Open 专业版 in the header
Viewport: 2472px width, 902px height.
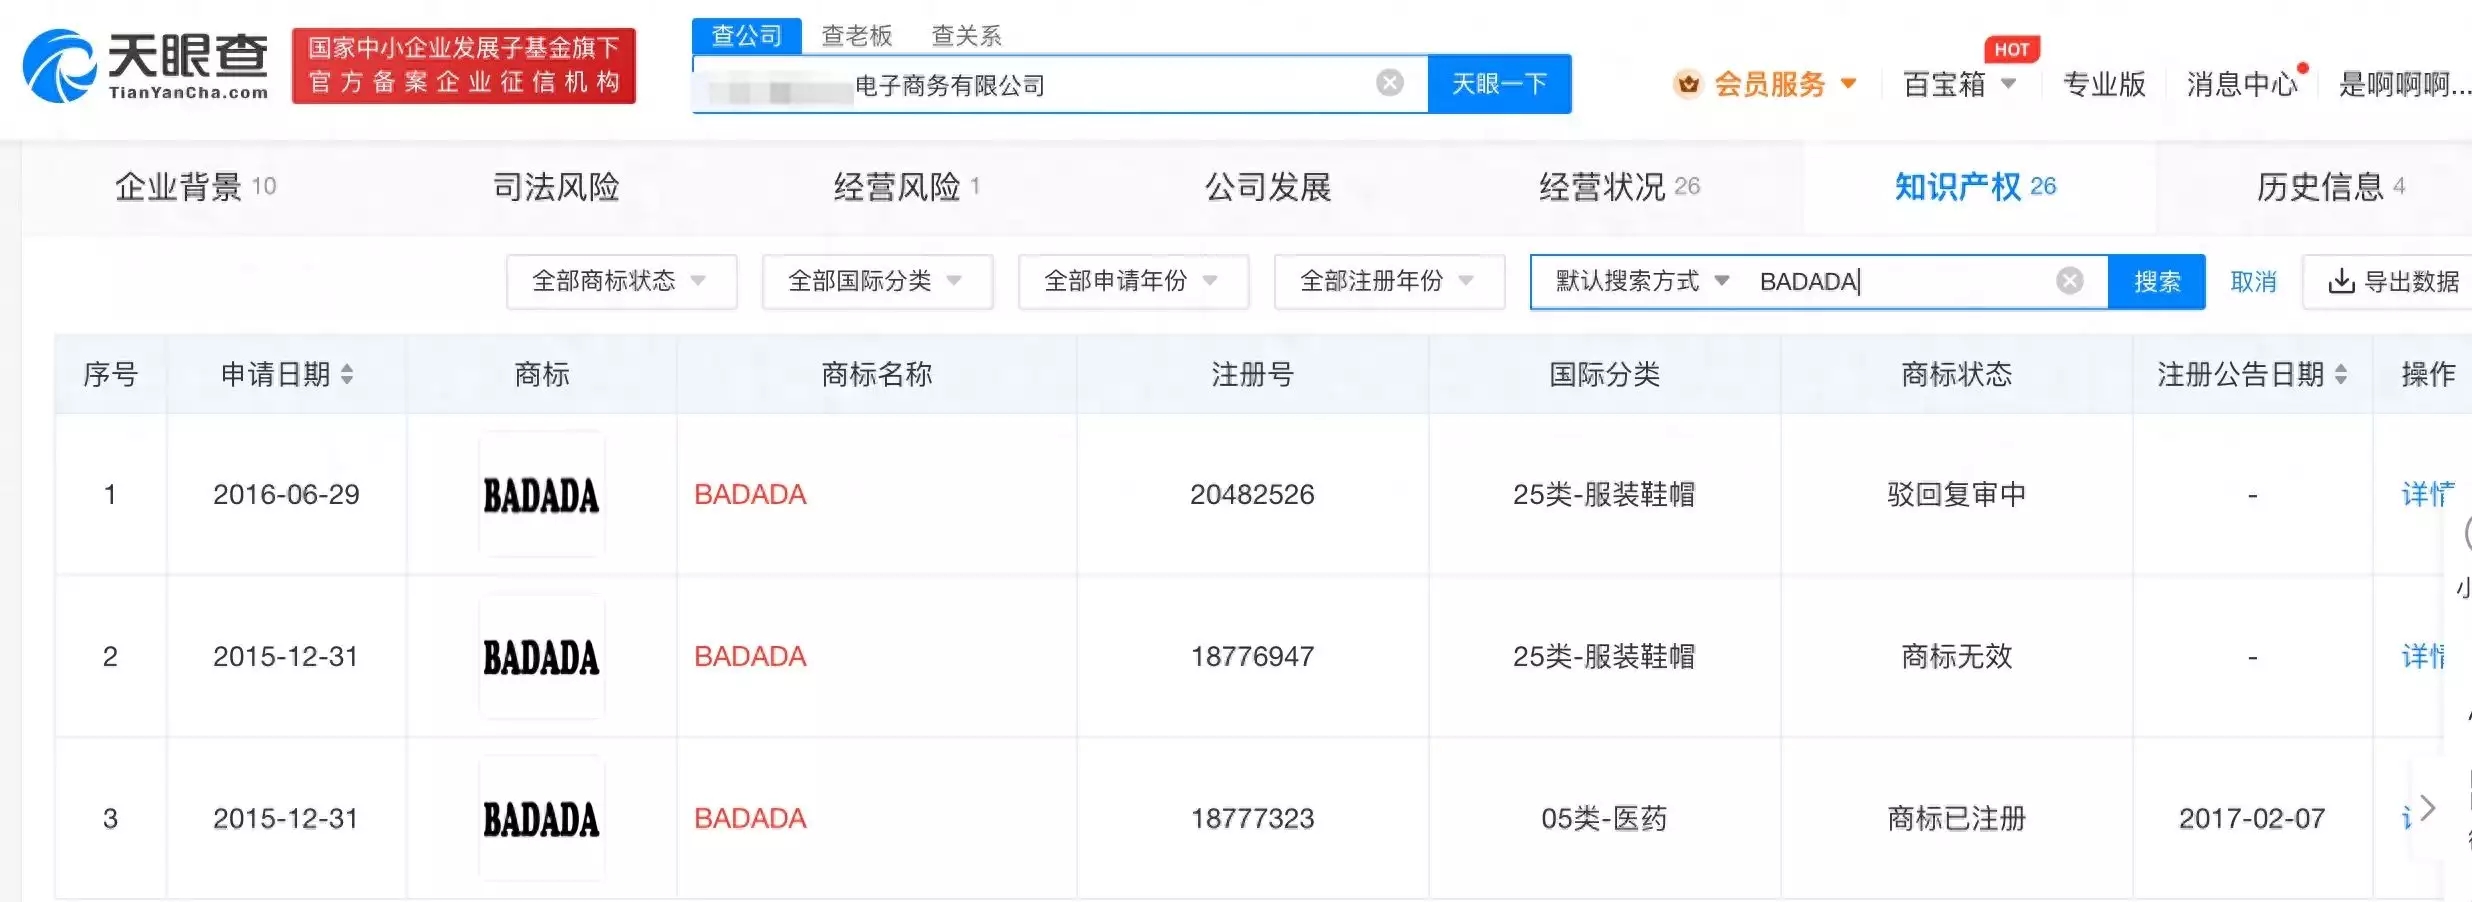(2104, 84)
